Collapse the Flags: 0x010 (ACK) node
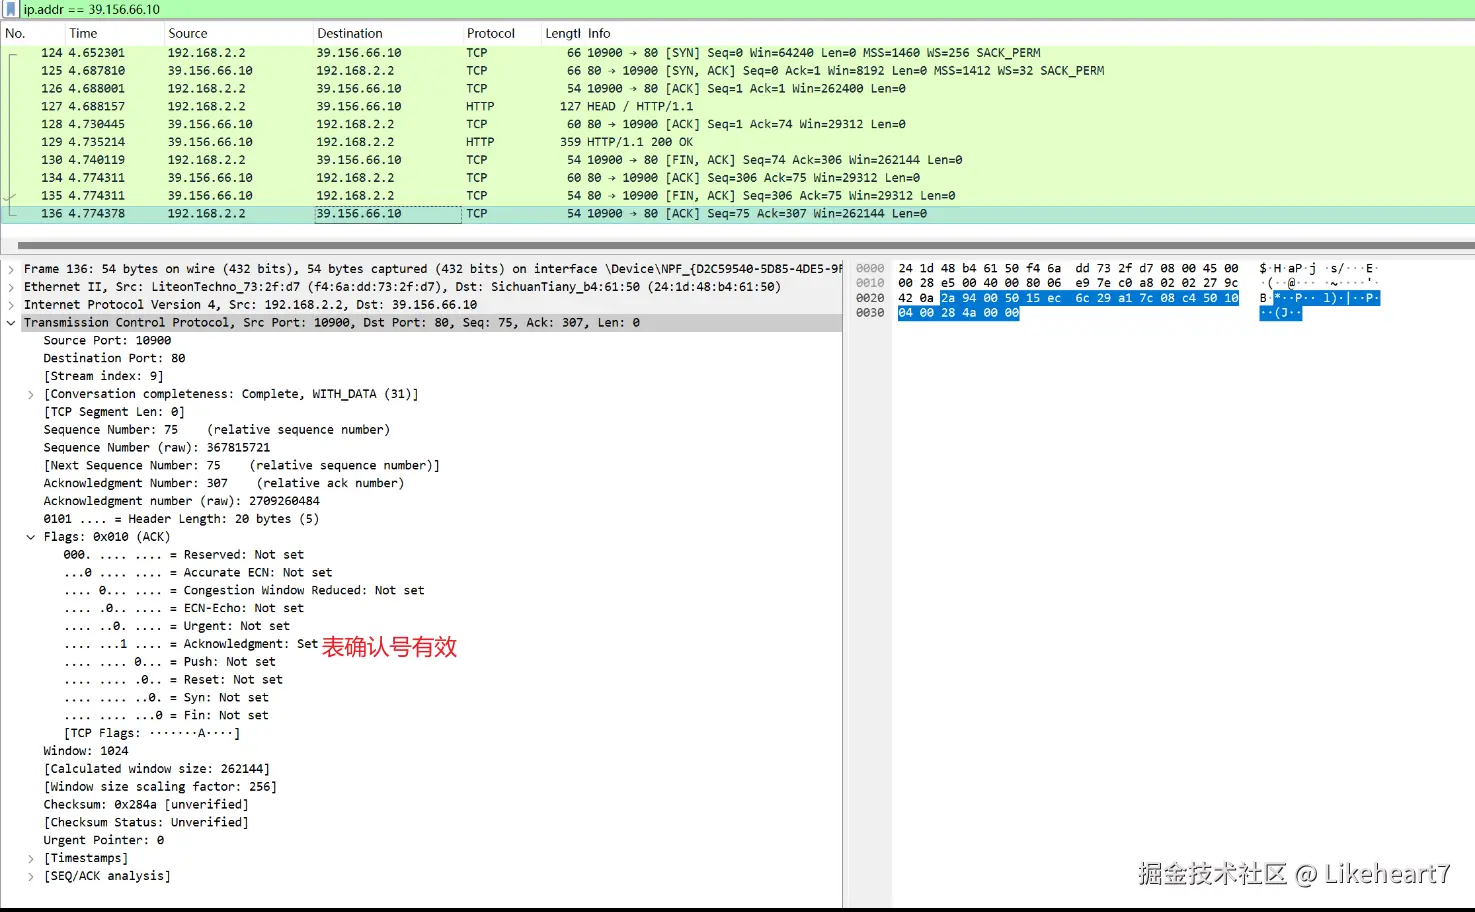 coord(31,537)
